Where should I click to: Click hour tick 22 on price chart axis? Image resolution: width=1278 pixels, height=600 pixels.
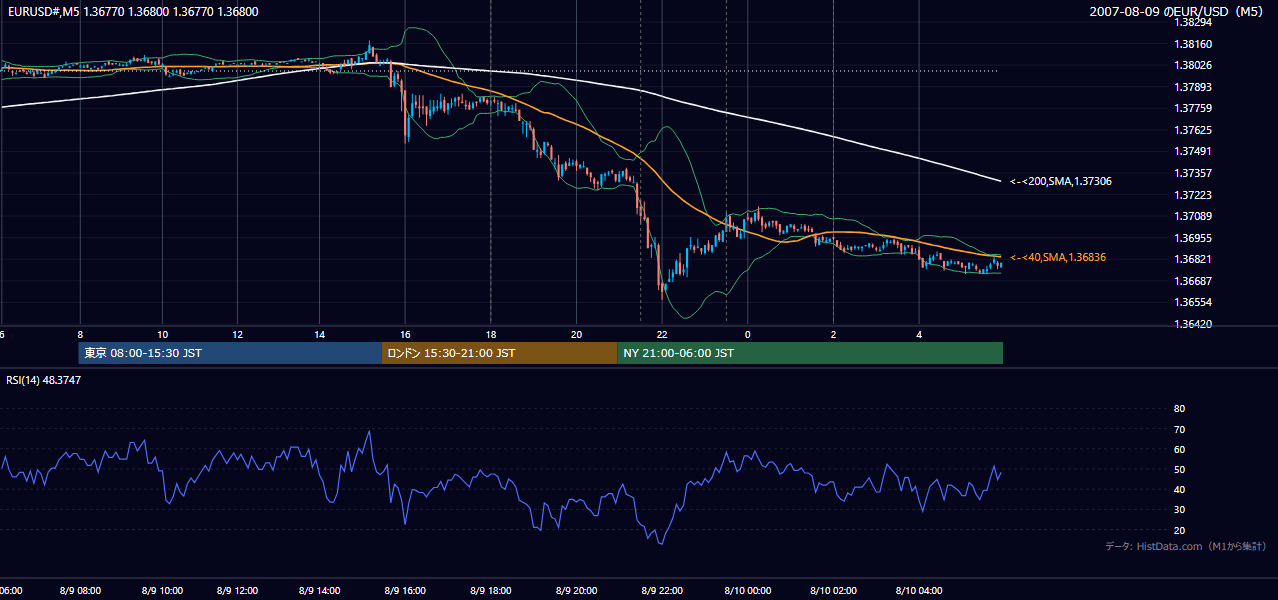662,334
